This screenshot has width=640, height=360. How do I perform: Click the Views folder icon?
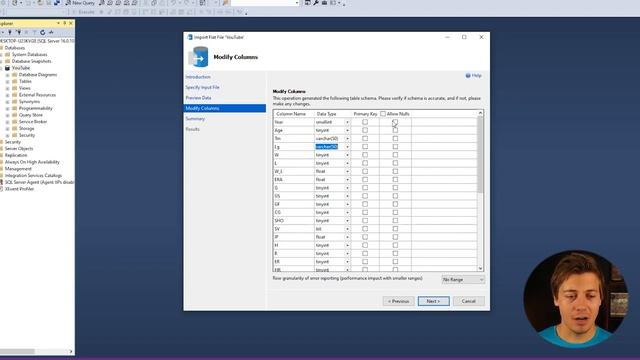pos(15,88)
